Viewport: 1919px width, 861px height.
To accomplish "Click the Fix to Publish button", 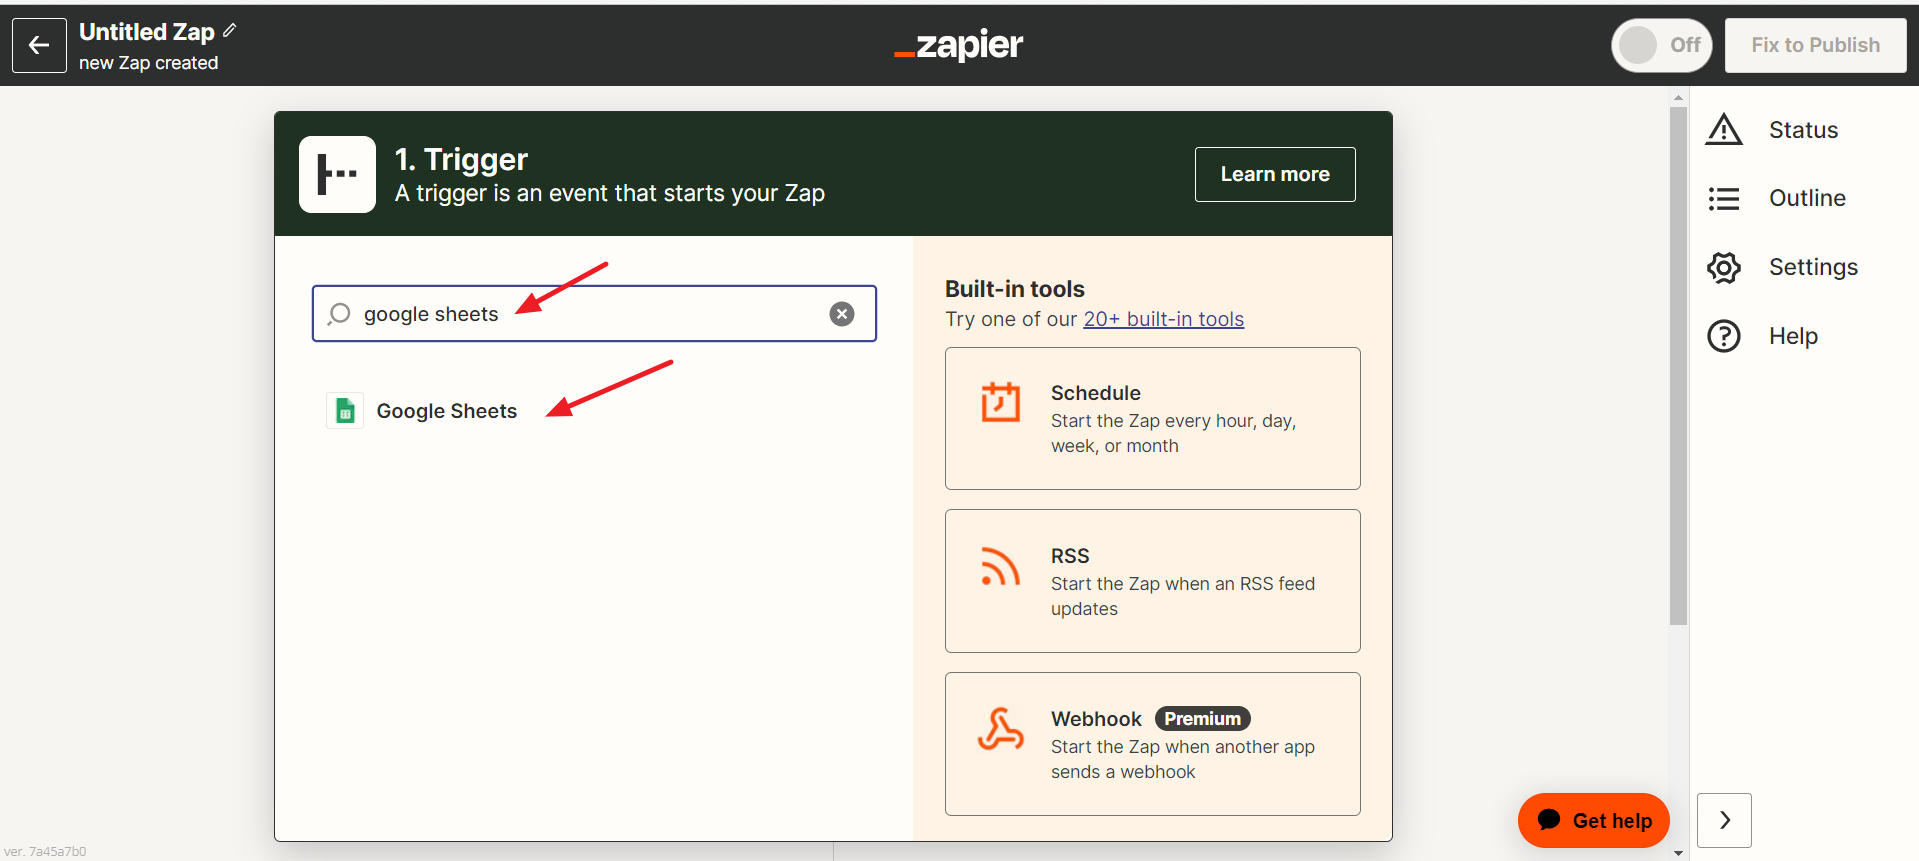I will coord(1815,45).
